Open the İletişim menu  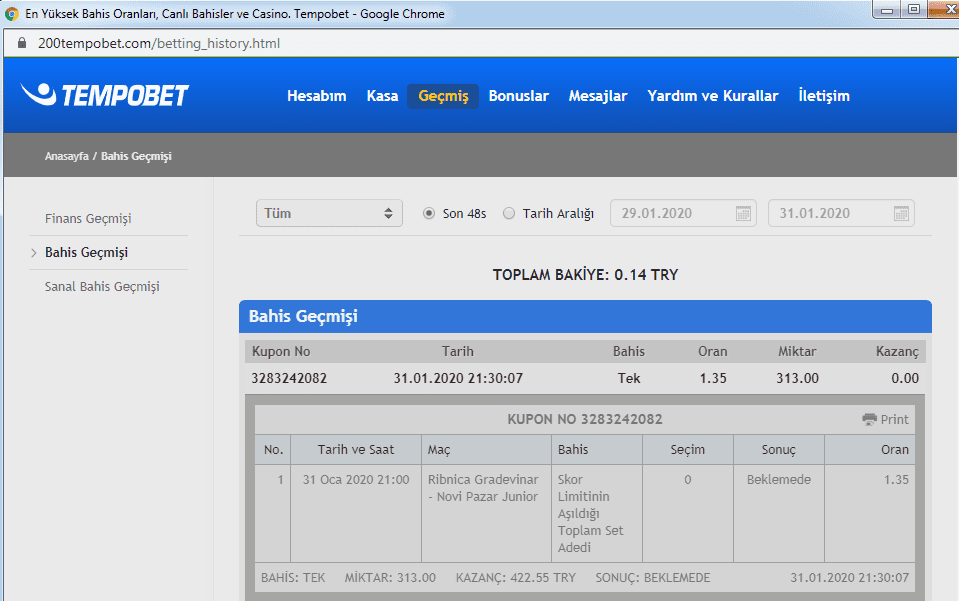point(824,96)
